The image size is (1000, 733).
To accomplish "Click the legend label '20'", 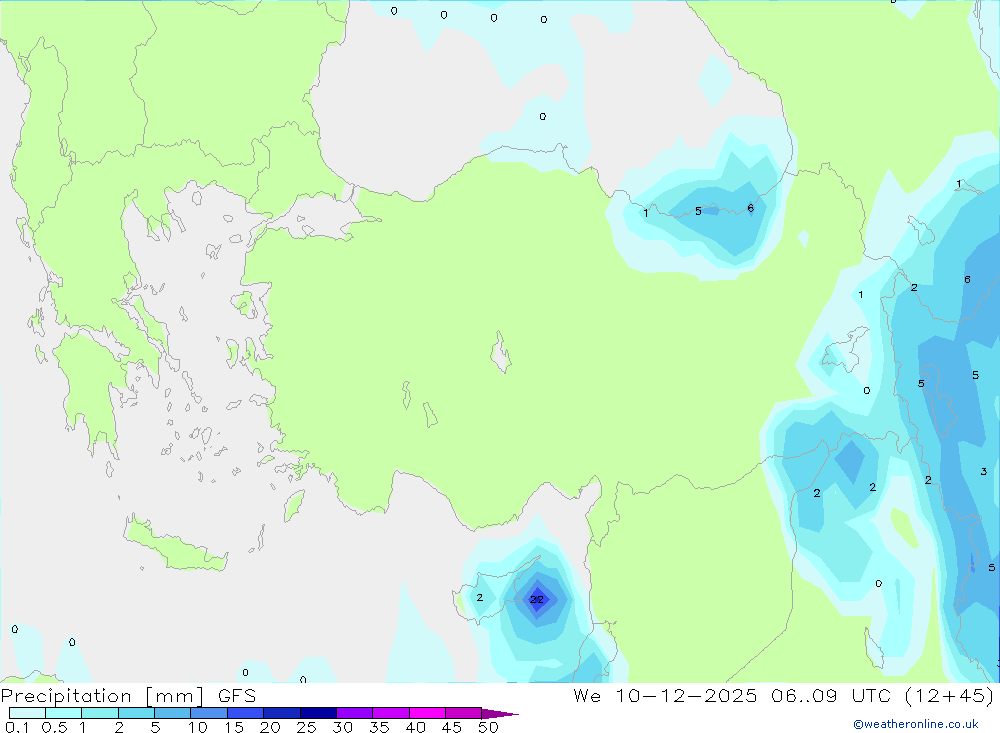I will [270, 727].
